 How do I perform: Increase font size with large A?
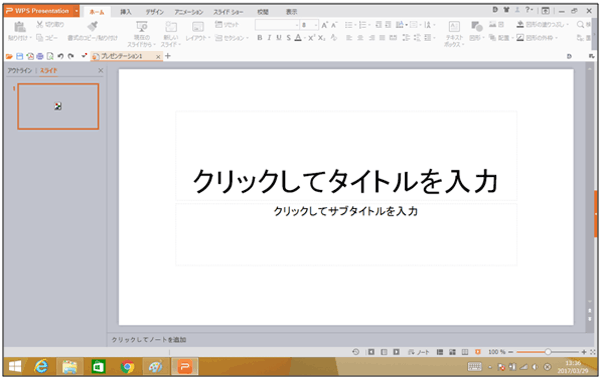(324, 25)
